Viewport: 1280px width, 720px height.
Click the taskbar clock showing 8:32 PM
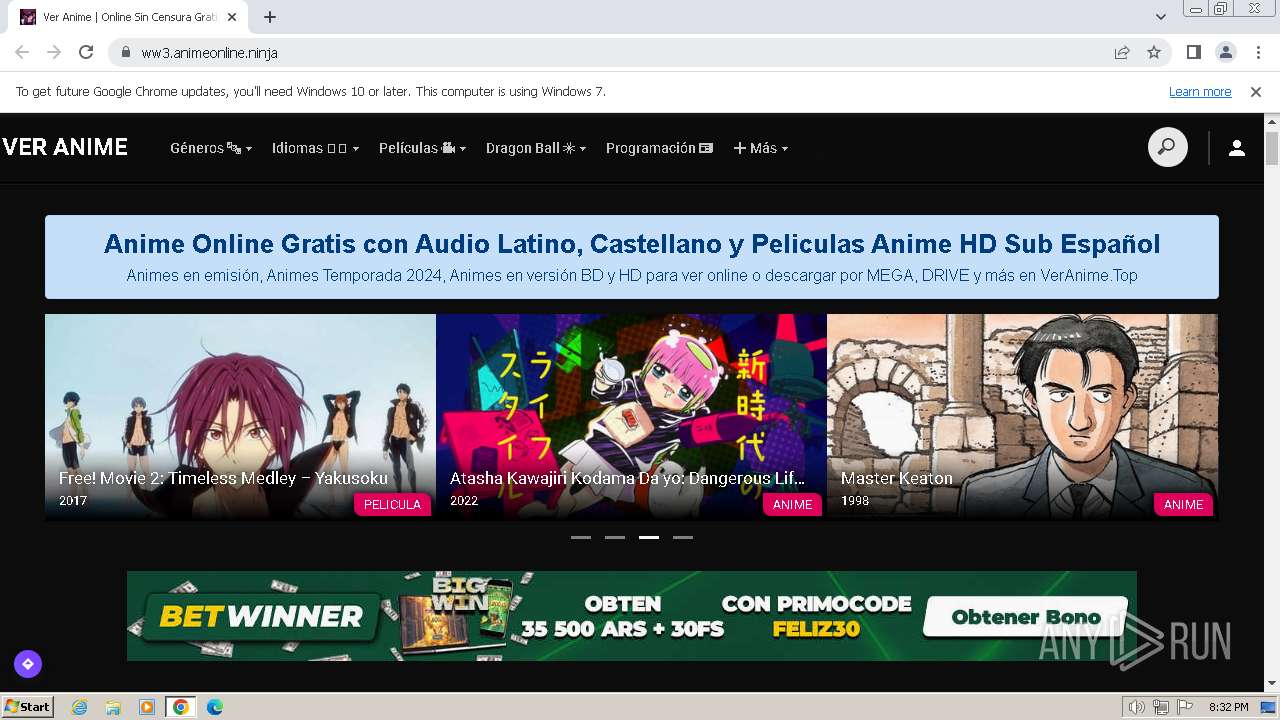pyautogui.click(x=1228, y=707)
